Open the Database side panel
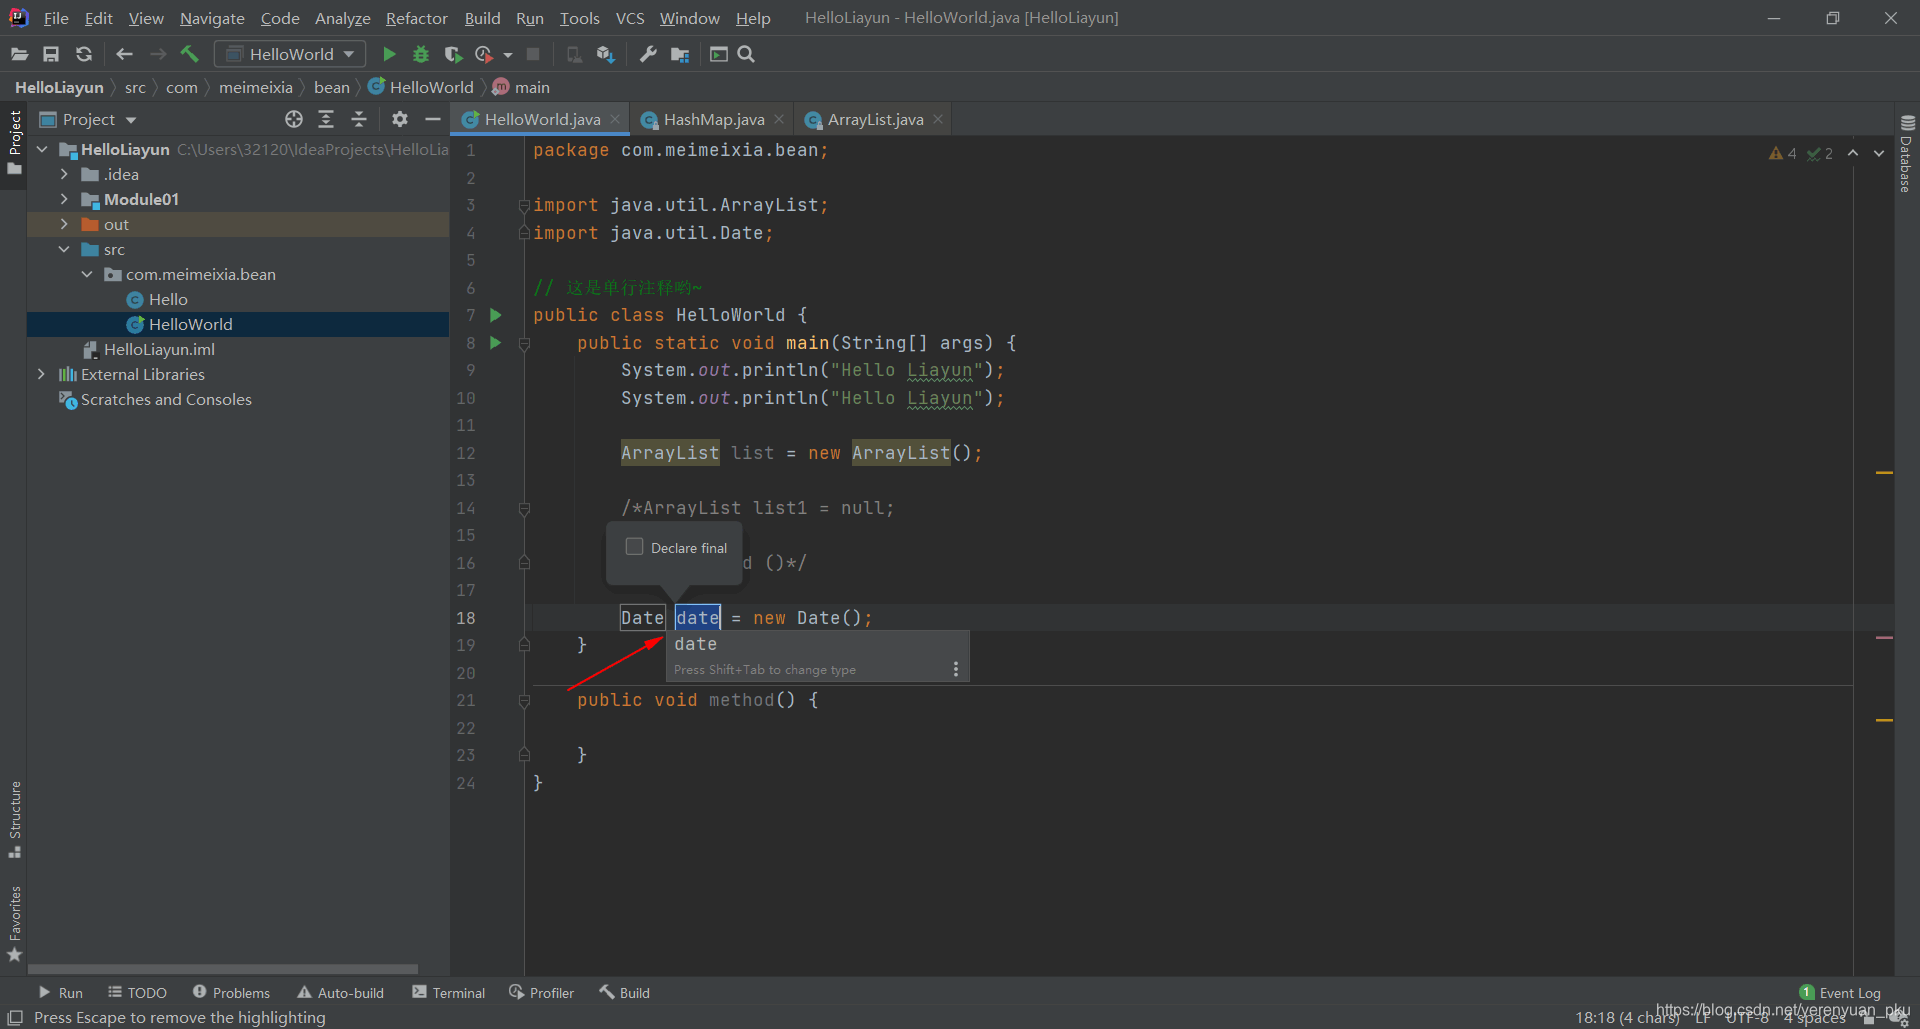Viewport: 1920px width, 1029px height. point(1906,155)
